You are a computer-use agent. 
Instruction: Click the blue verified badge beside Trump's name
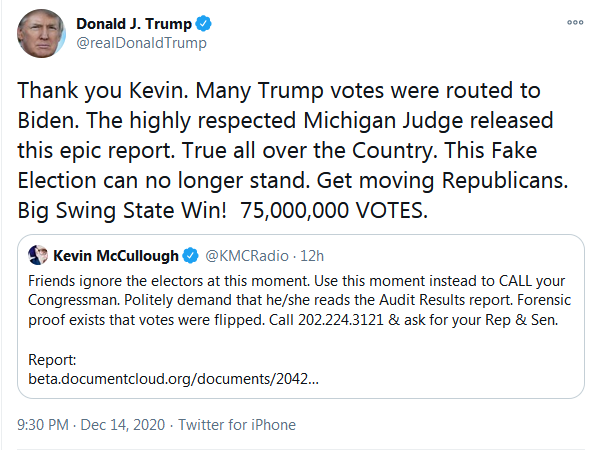pyautogui.click(x=203, y=24)
